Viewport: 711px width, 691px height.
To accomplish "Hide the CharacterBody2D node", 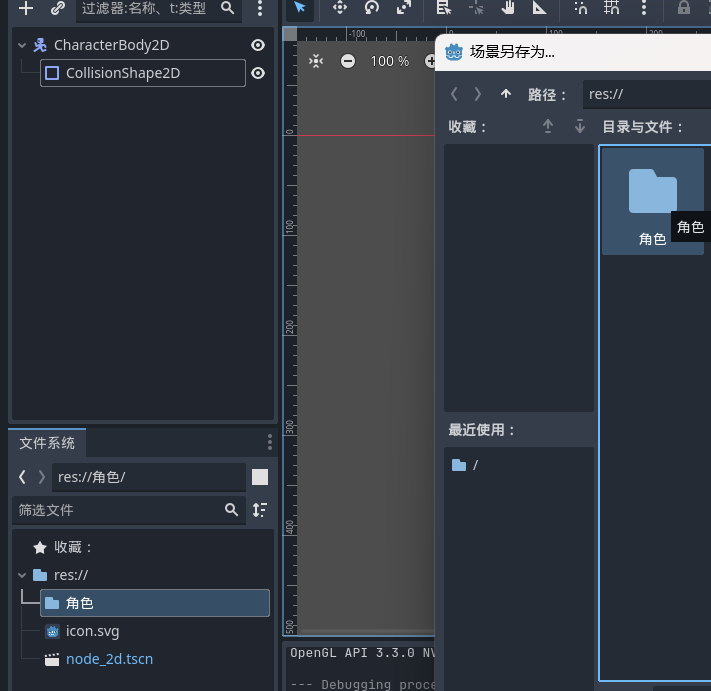I will pyautogui.click(x=258, y=45).
